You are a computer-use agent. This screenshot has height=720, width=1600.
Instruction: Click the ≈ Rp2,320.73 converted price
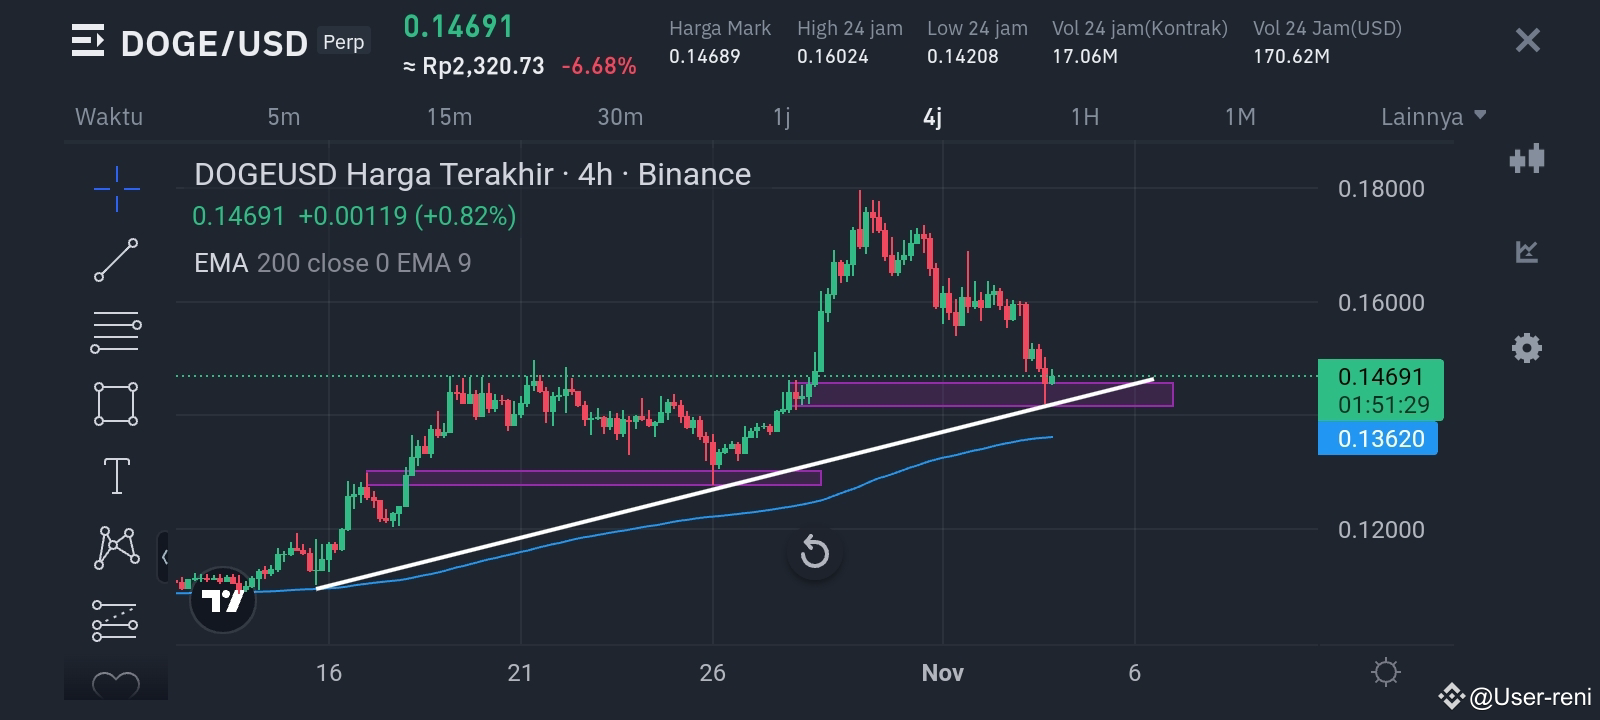pos(474,66)
